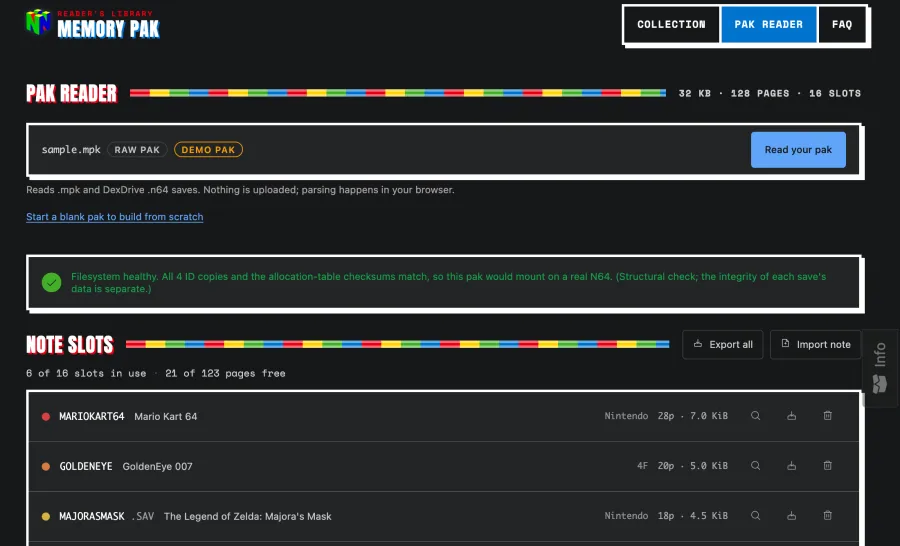Inspect the MAJORASMASK note with magnifier icon
Image resolution: width=900 pixels, height=546 pixels.
pos(755,516)
